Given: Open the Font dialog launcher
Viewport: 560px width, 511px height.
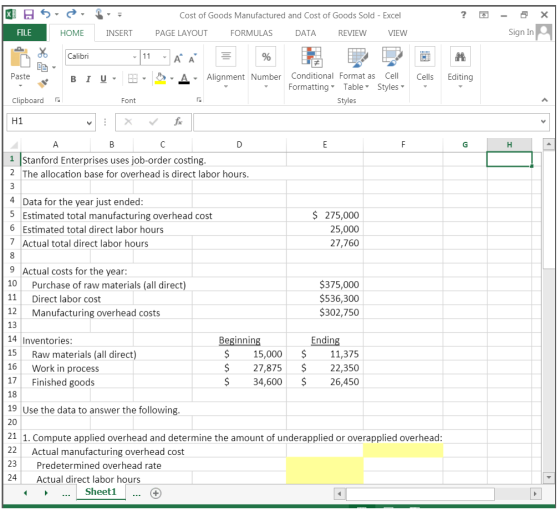Looking at the screenshot, I should tap(199, 100).
